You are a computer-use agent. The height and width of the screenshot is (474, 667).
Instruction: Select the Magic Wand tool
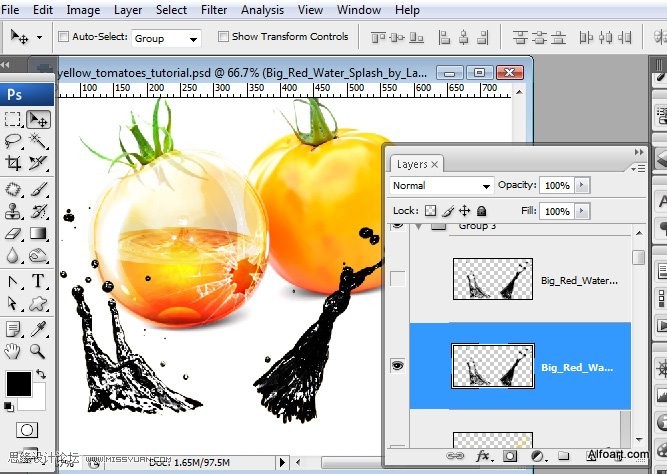pyautogui.click(x=38, y=140)
